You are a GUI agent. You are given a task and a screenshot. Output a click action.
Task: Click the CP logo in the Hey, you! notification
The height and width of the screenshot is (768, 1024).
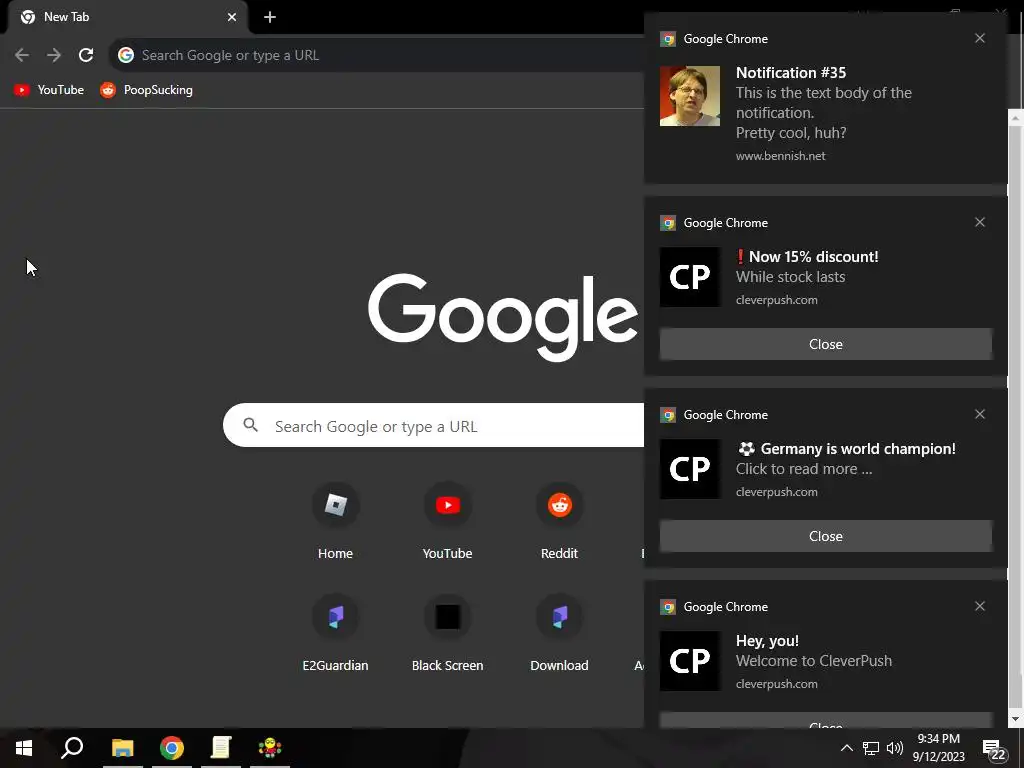click(690, 661)
